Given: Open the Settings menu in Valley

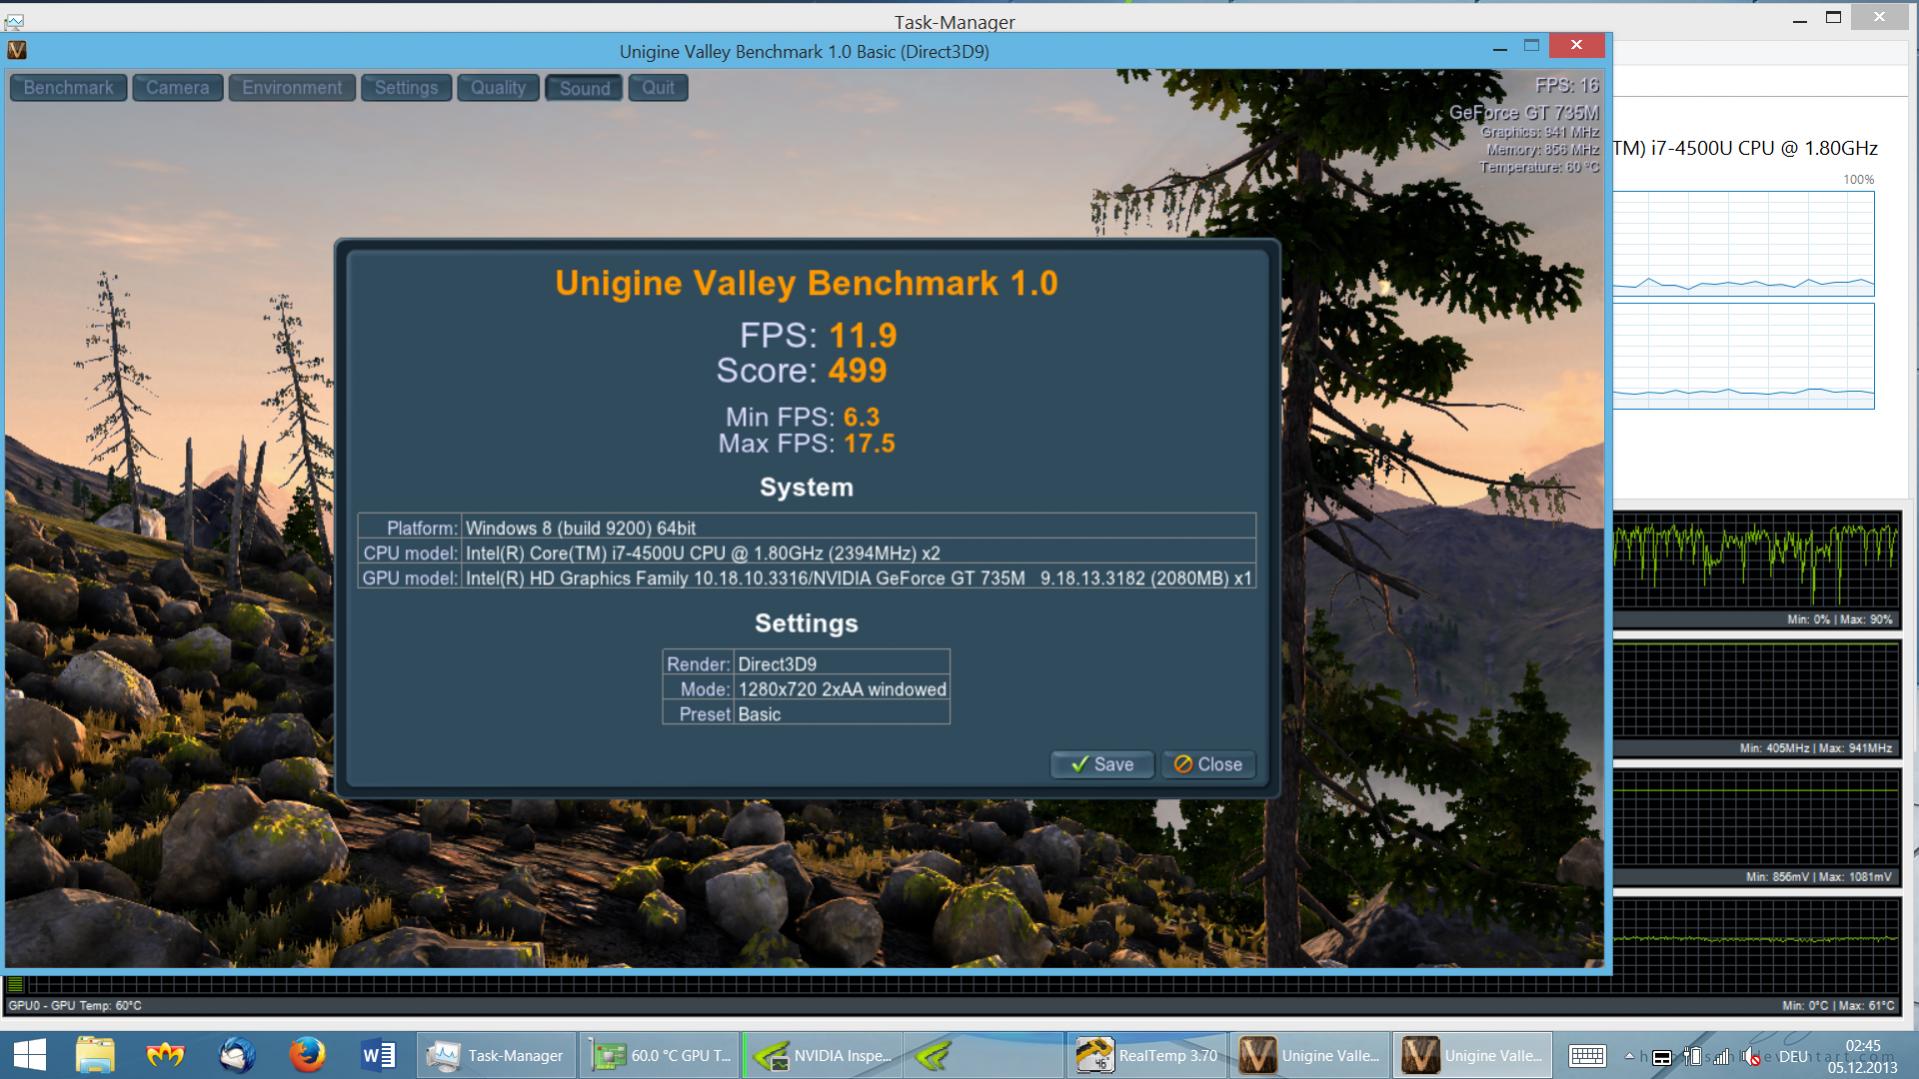Looking at the screenshot, I should 406,87.
